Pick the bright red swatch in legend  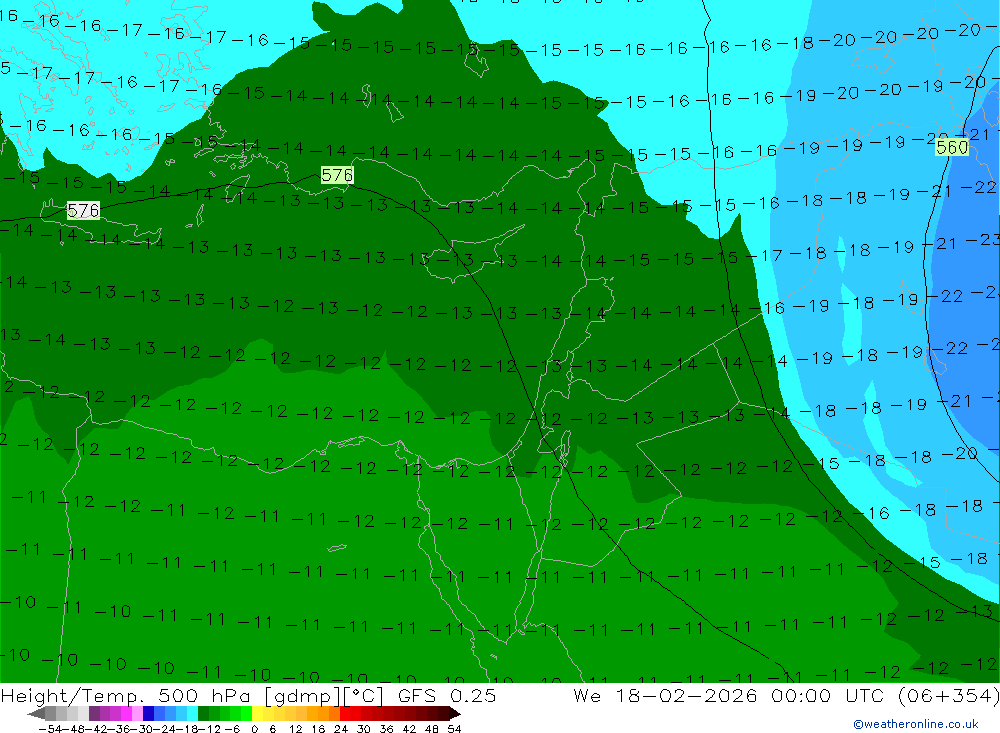pos(345,714)
